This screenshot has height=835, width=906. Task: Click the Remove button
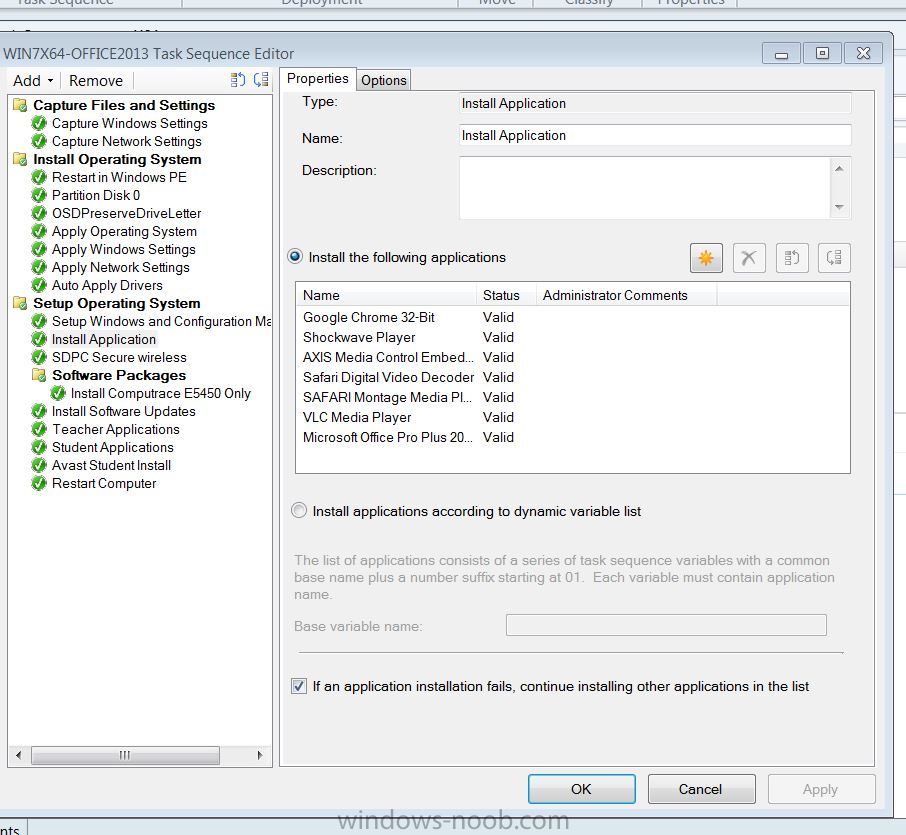point(96,80)
